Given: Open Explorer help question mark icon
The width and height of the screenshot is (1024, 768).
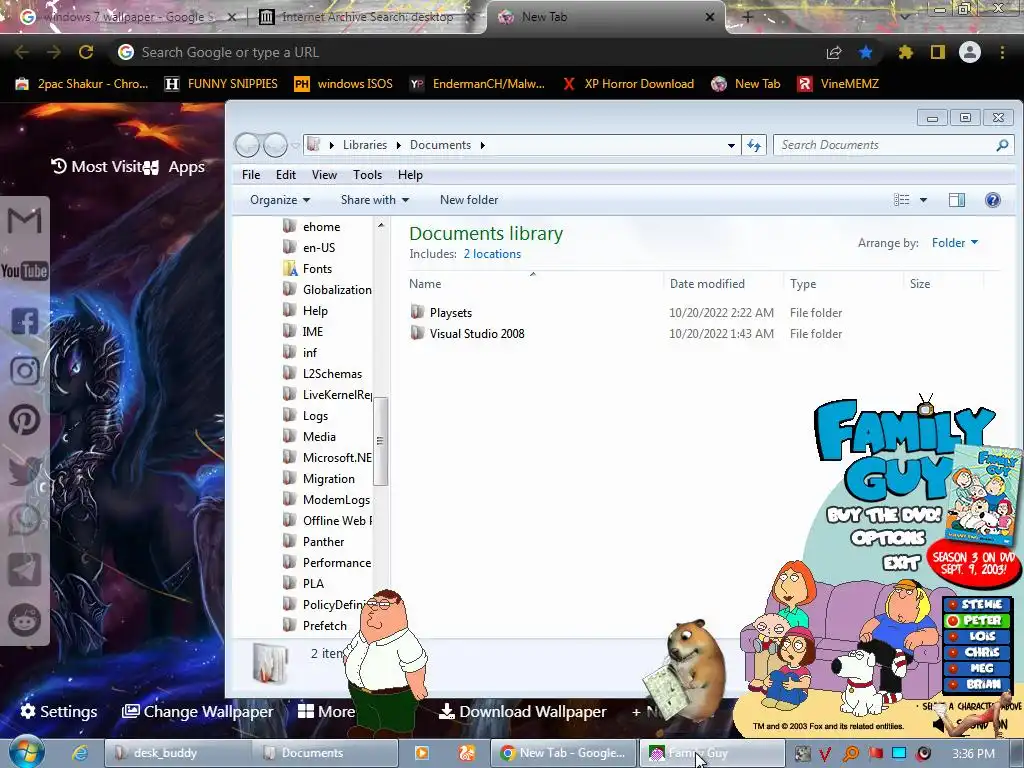Looking at the screenshot, I should tap(993, 200).
